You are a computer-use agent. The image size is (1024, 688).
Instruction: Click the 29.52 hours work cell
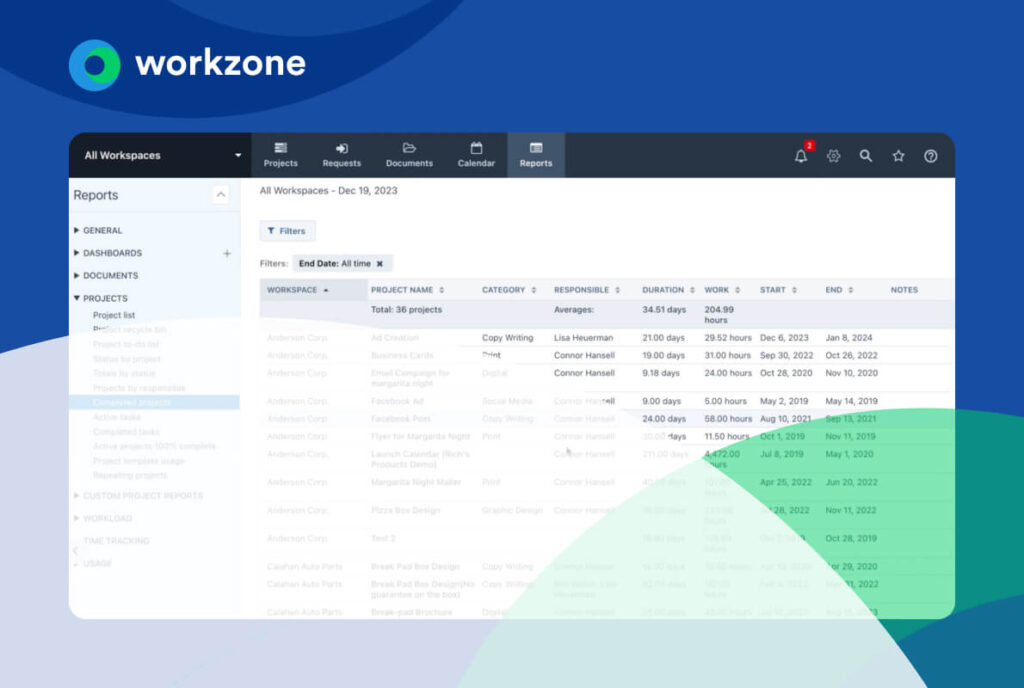pyautogui.click(x=728, y=338)
